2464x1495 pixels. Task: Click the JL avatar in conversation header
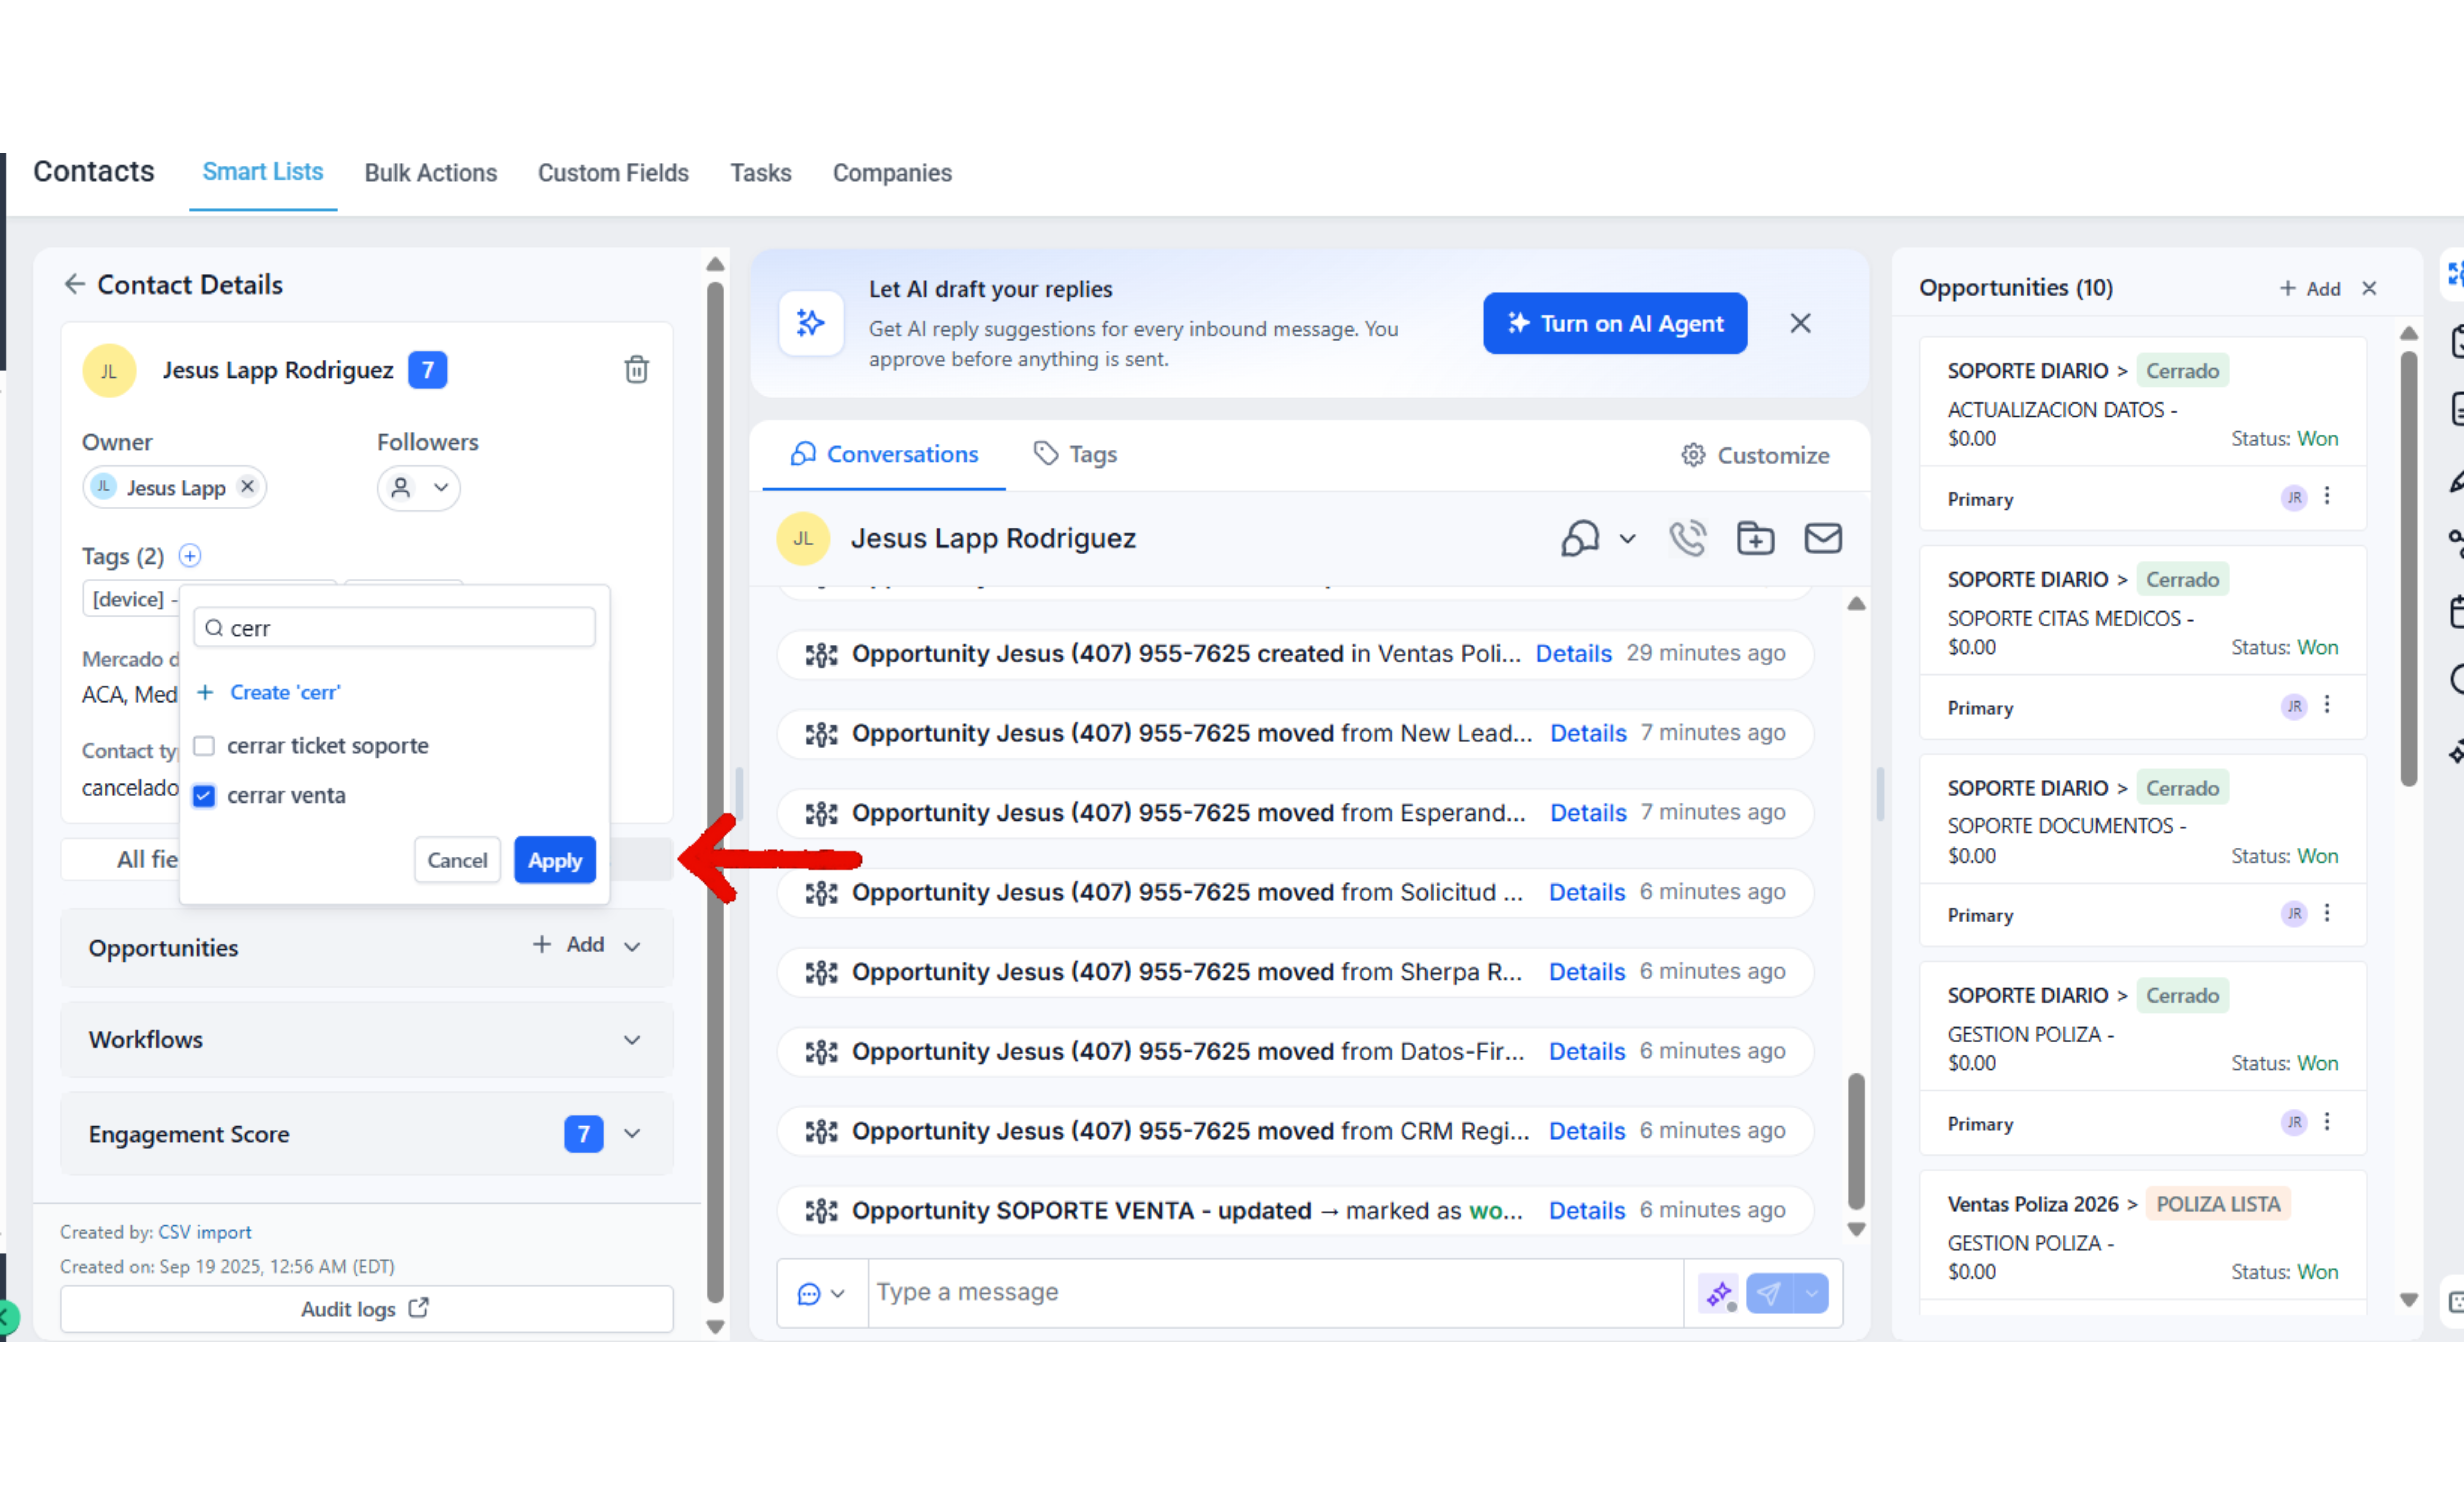coord(803,539)
